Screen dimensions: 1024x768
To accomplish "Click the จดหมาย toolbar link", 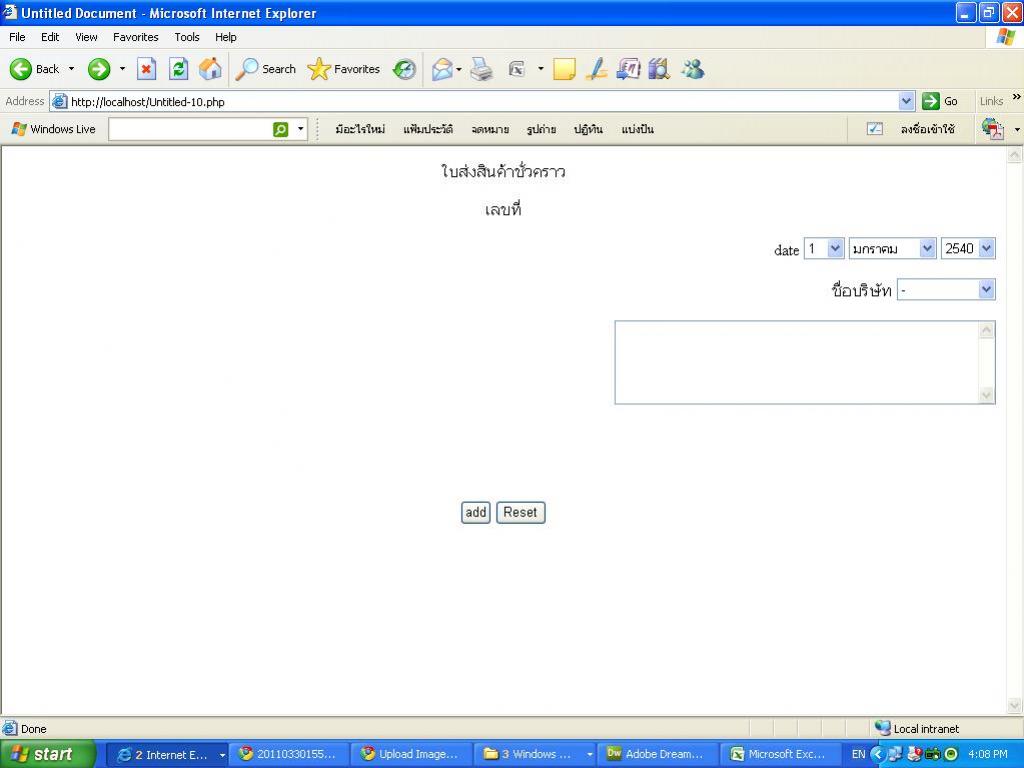I will 490,129.
